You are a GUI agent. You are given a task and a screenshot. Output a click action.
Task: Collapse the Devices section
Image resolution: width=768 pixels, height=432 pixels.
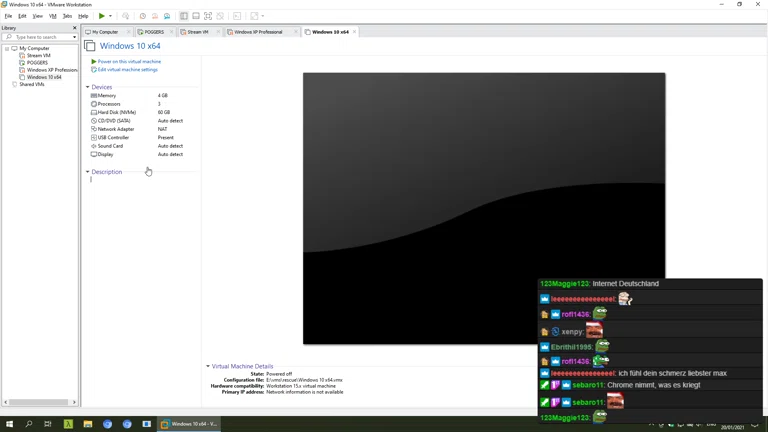(88, 87)
